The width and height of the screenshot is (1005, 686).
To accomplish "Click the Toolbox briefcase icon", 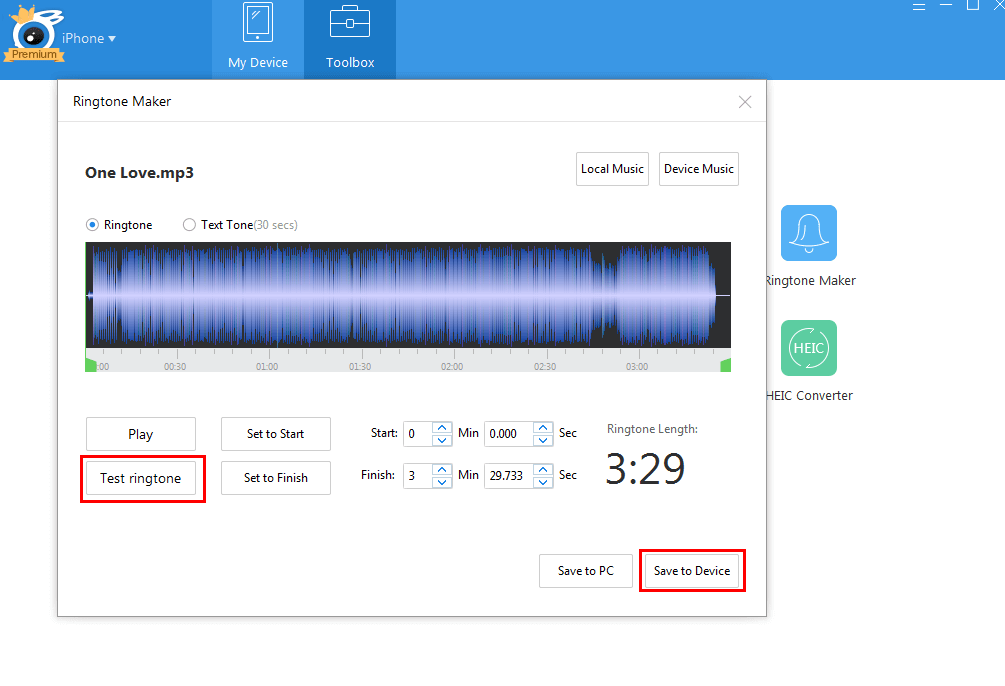I will 349,24.
